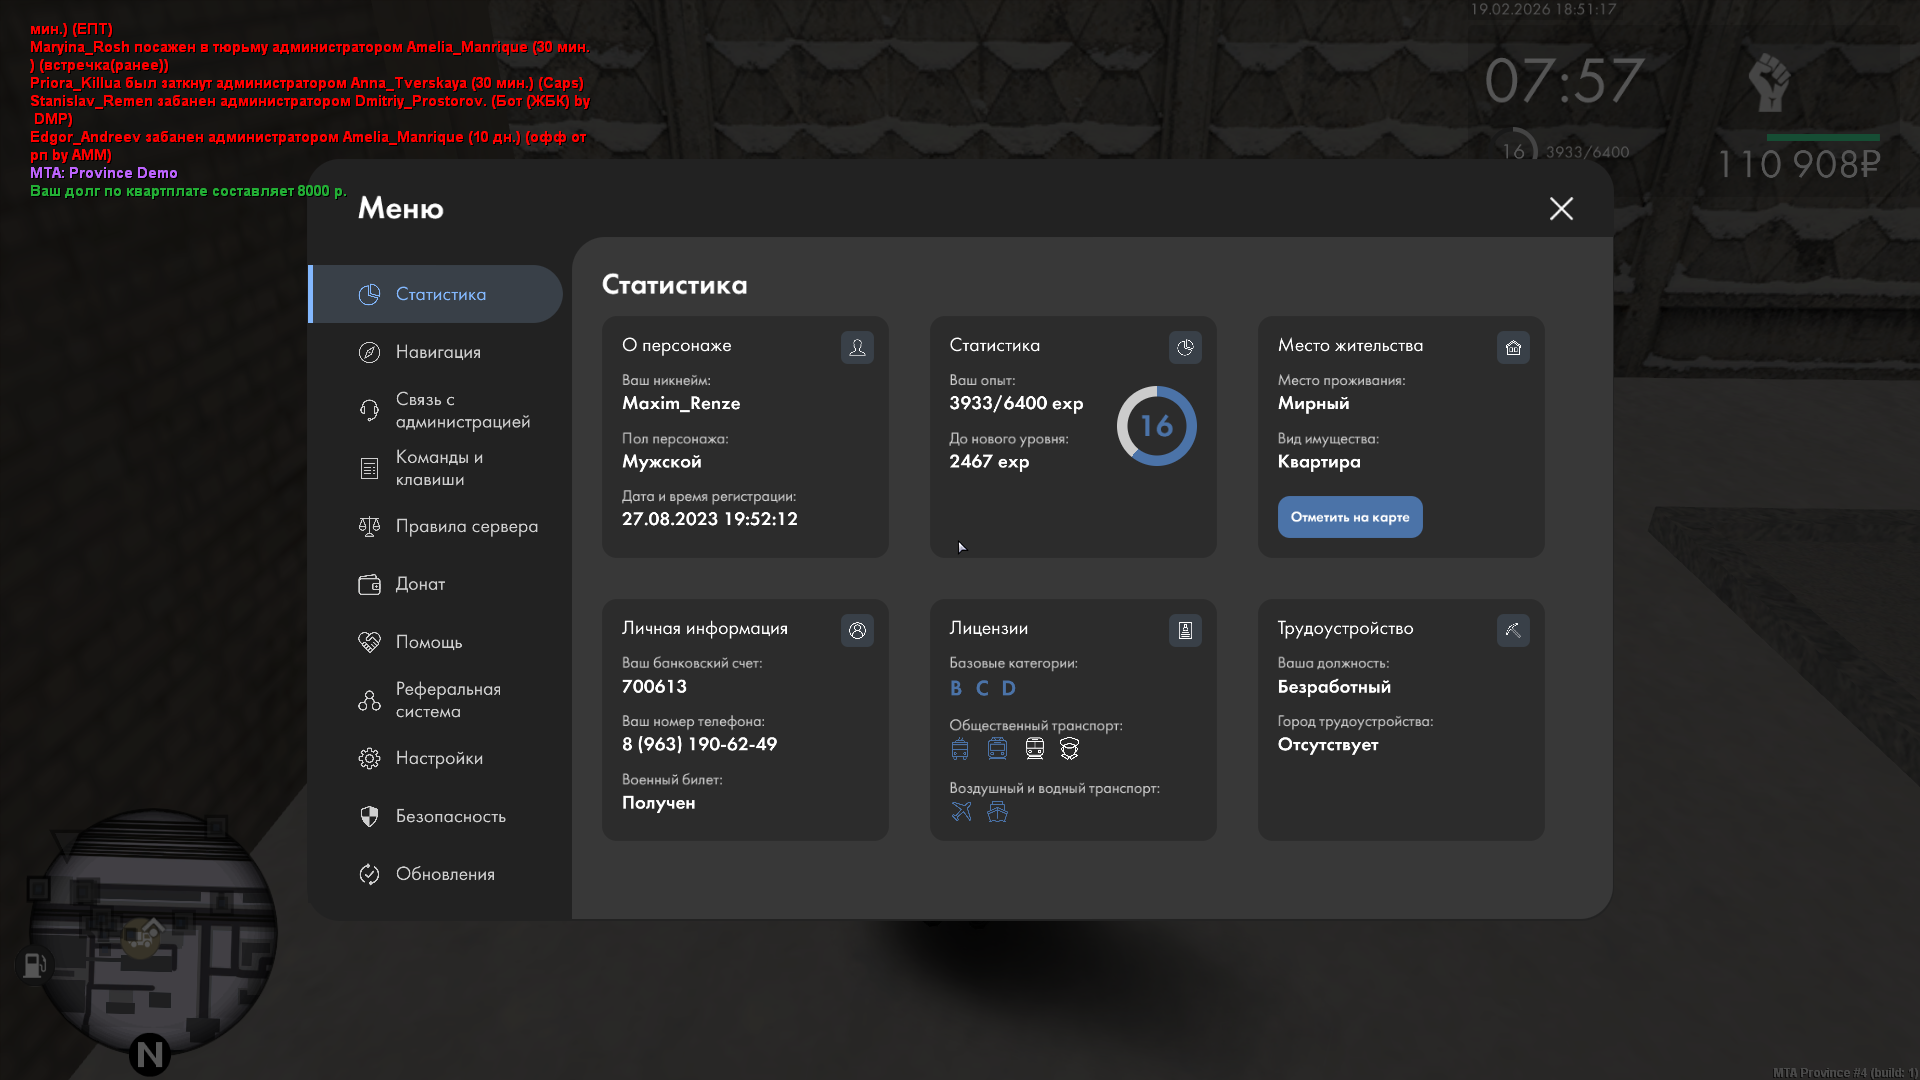The width and height of the screenshot is (1920, 1080).
Task: Click the first bus transport license icon
Action: [x=960, y=748]
